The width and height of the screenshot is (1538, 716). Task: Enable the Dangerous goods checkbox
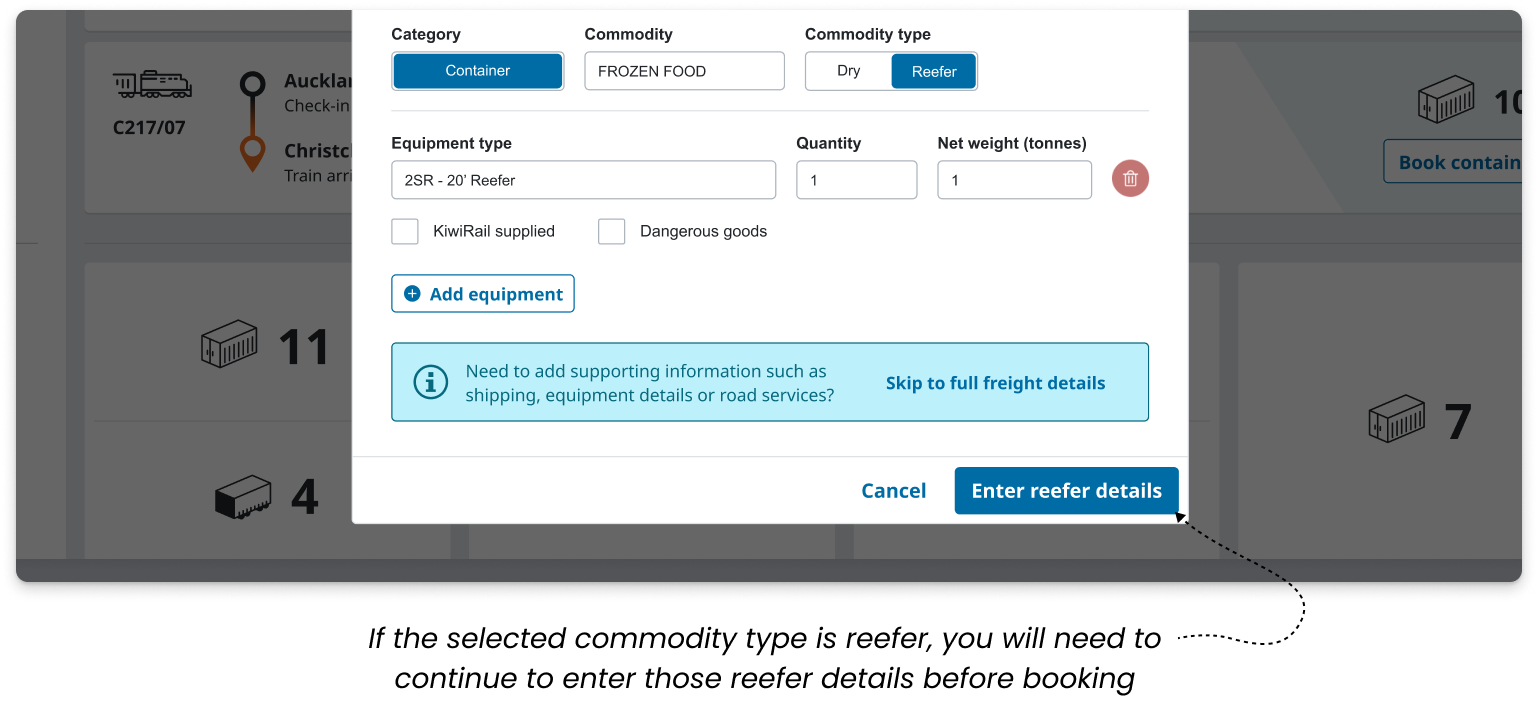pyautogui.click(x=611, y=232)
